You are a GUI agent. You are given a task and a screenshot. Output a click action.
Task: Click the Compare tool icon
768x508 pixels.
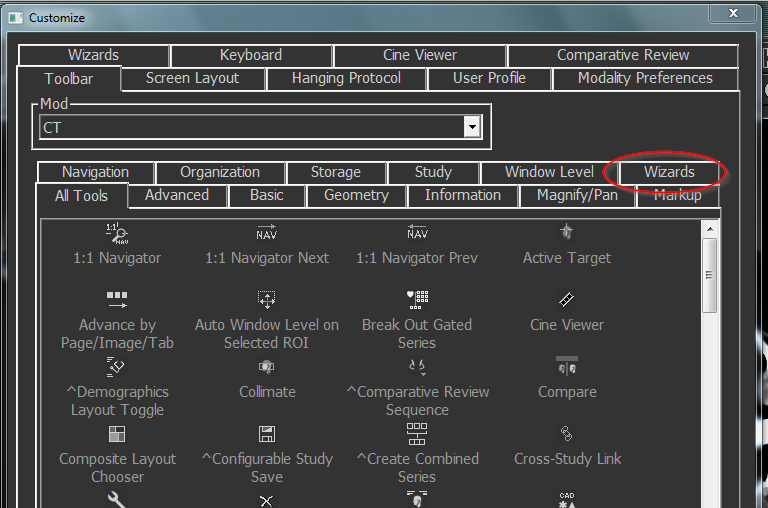tap(567, 366)
